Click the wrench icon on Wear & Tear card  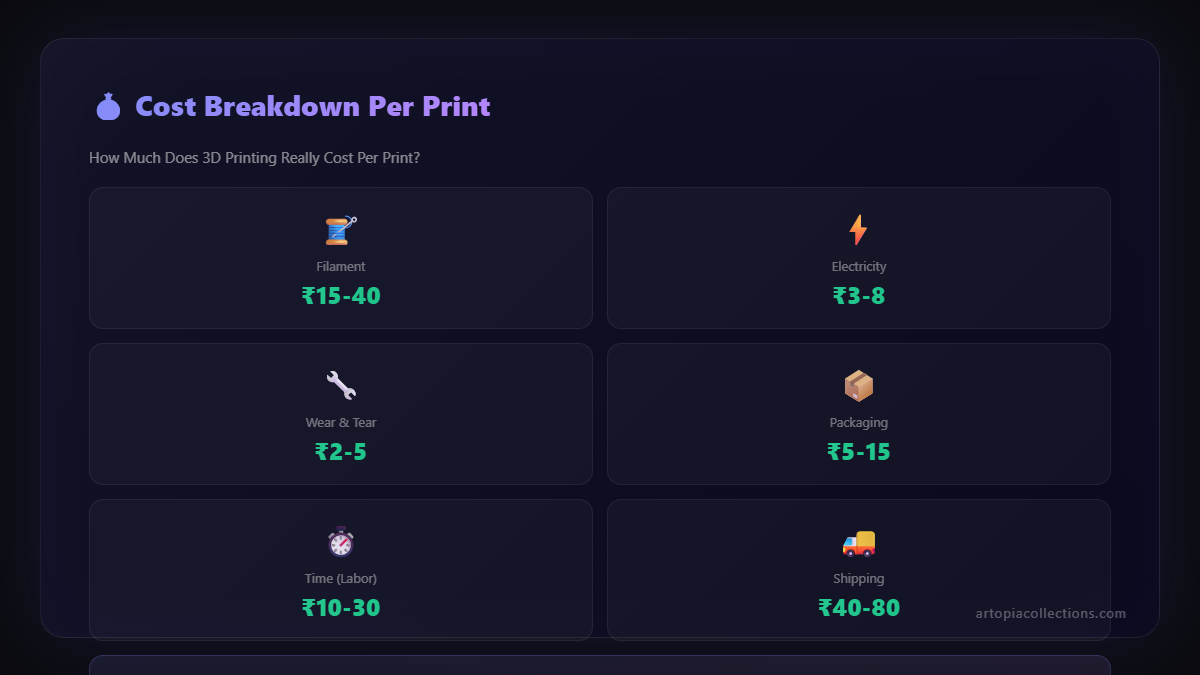tap(341, 385)
